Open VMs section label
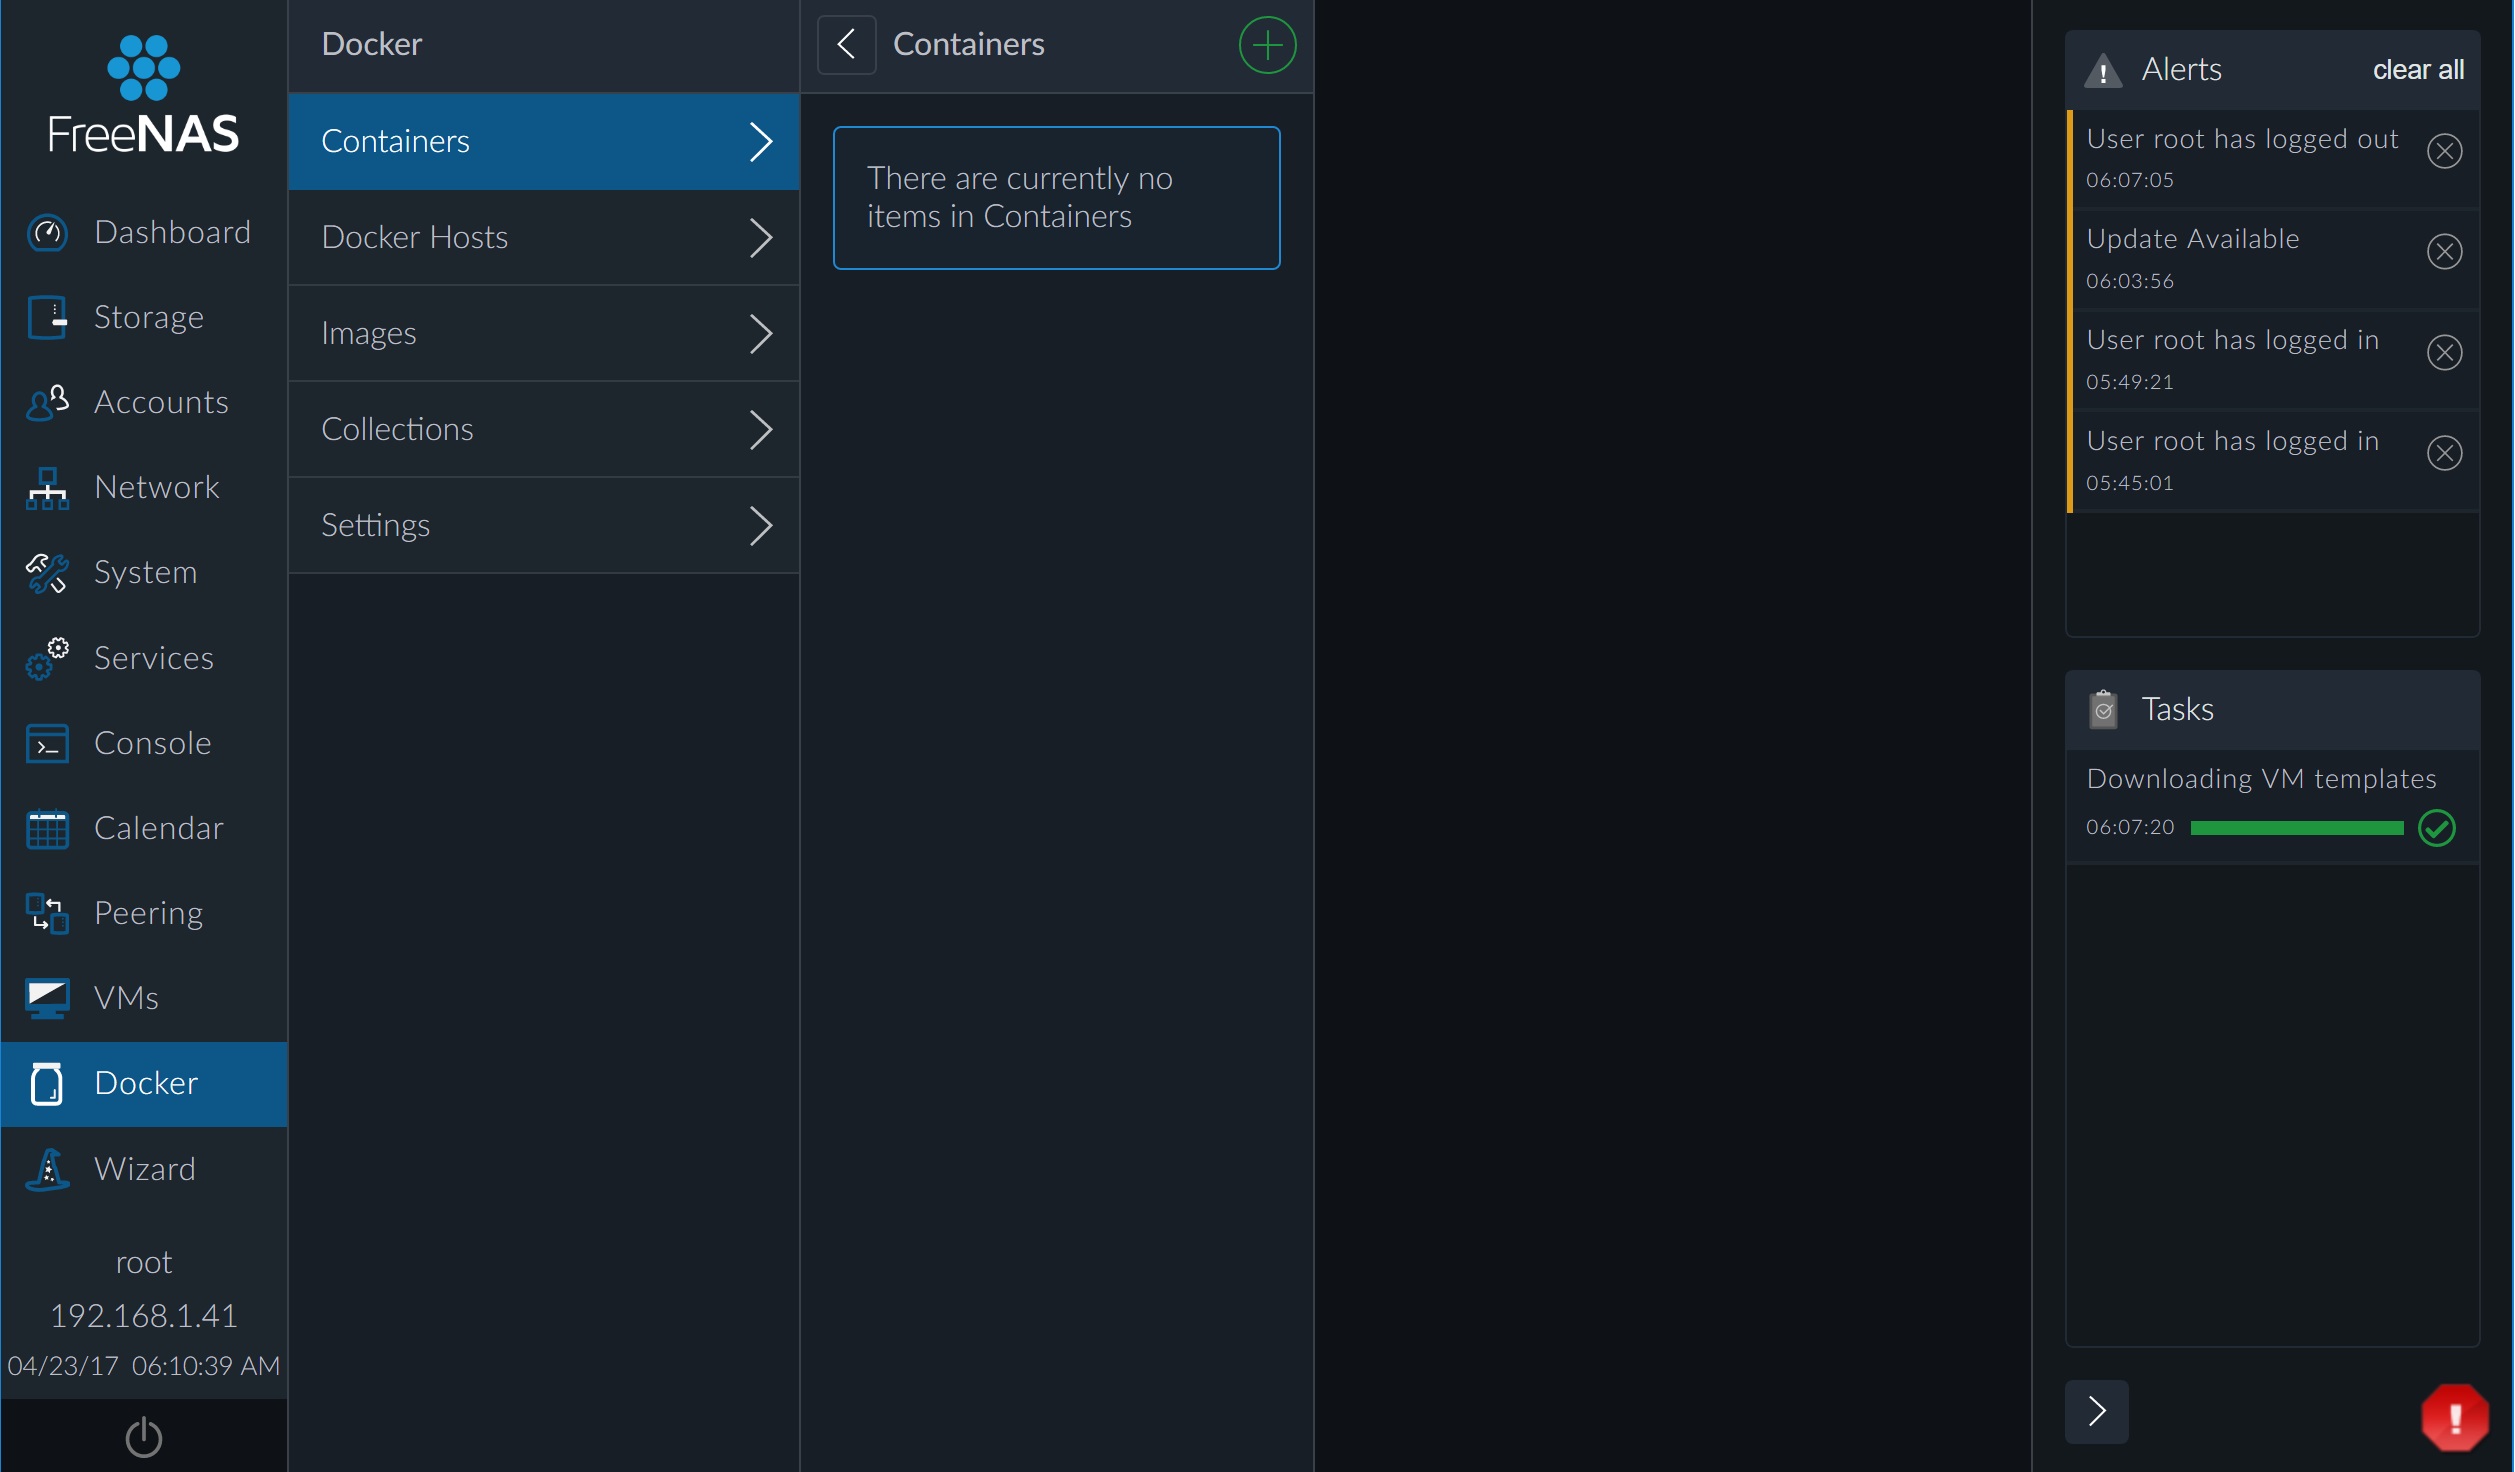The image size is (2515, 1472). (x=126, y=998)
